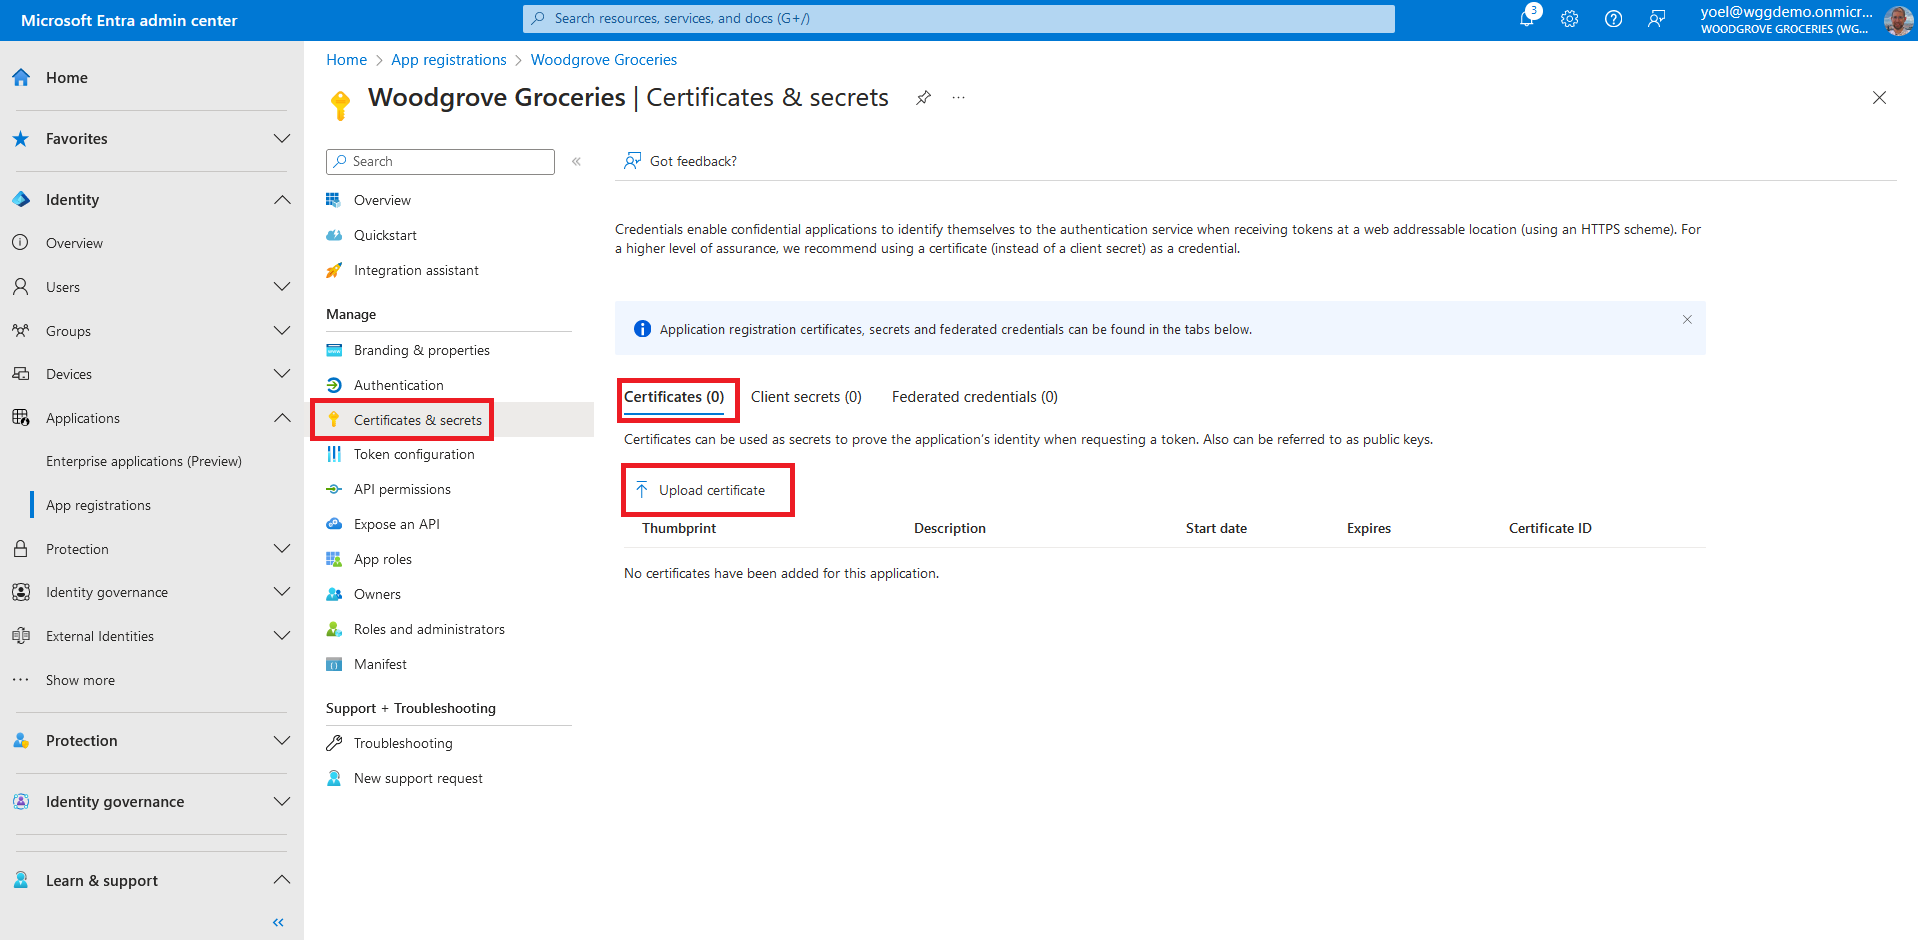Click the user account avatar
This screenshot has height=940, width=1918.
[x=1897, y=20]
